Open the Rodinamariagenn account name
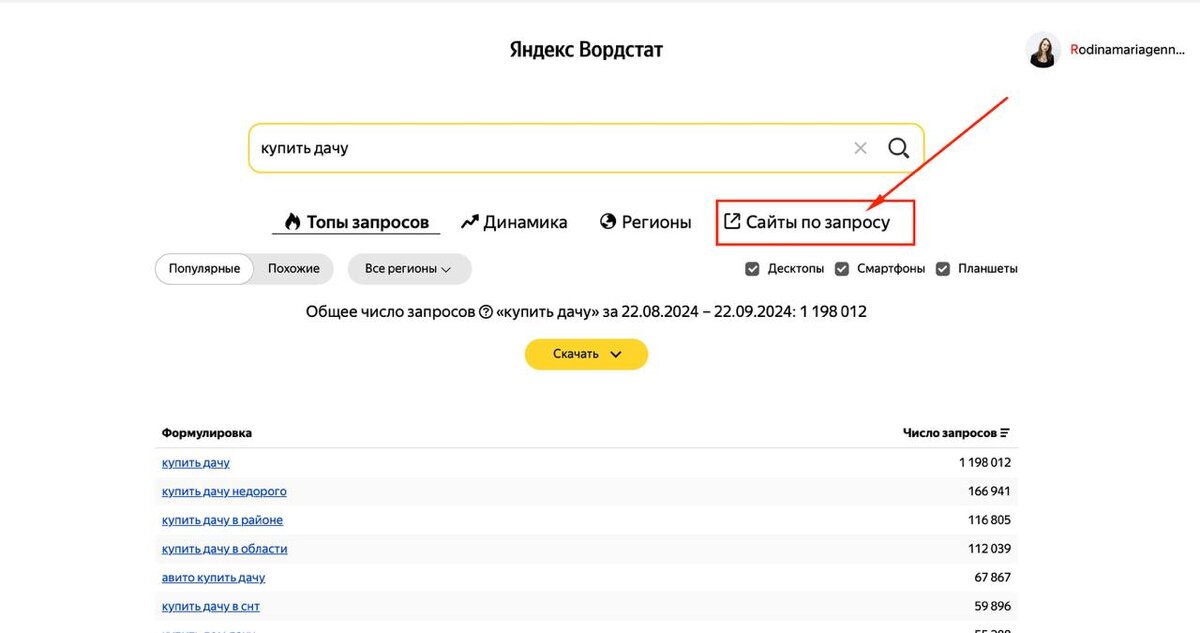Viewport: 1200px width, 633px height. 1127,49
